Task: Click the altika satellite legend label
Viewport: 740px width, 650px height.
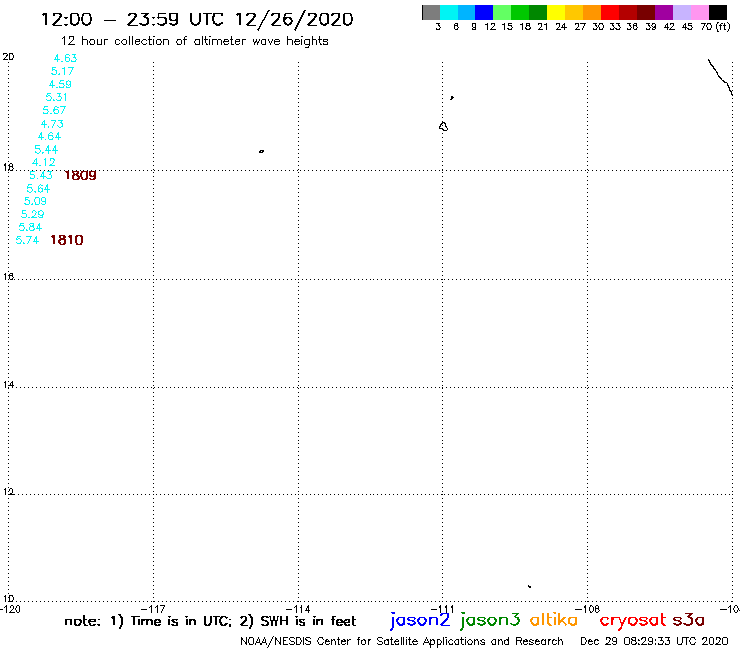Action: click(554, 620)
